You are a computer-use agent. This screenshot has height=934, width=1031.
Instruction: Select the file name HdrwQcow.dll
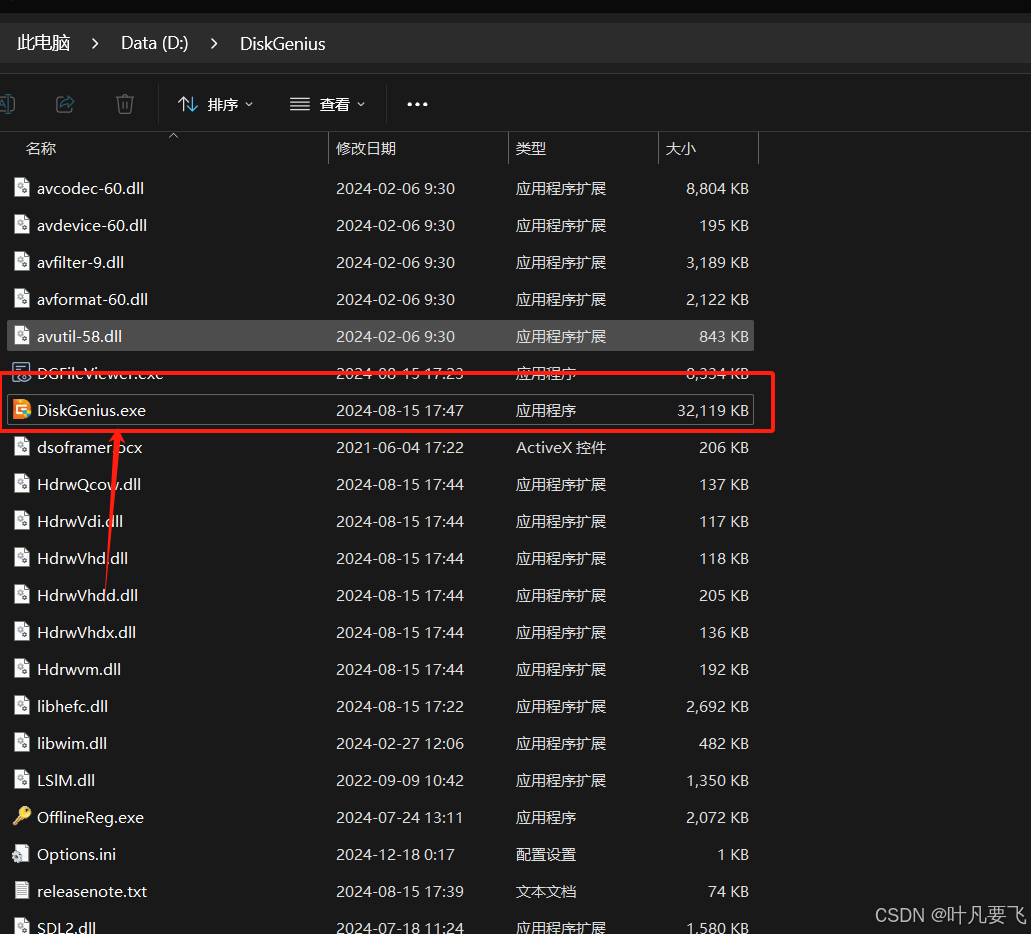tap(89, 485)
